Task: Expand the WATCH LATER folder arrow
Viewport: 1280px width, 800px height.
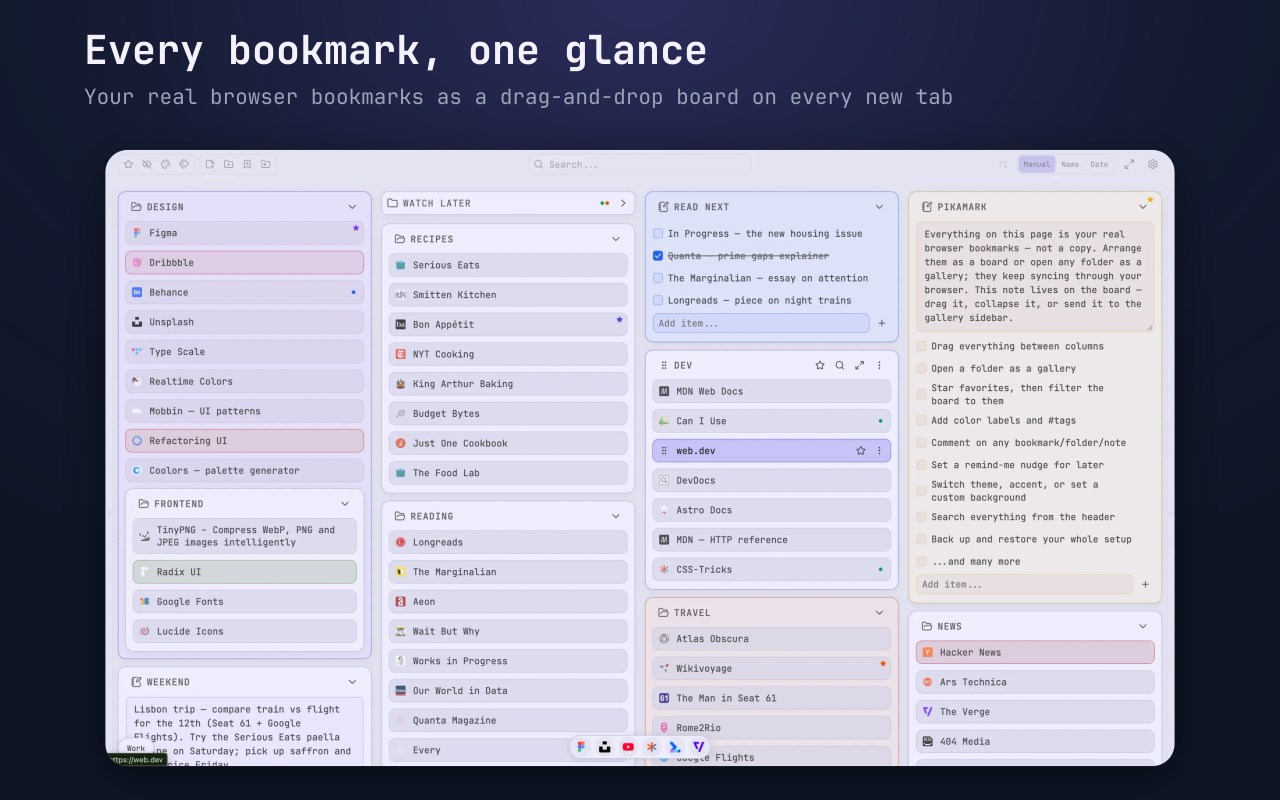Action: [x=623, y=203]
